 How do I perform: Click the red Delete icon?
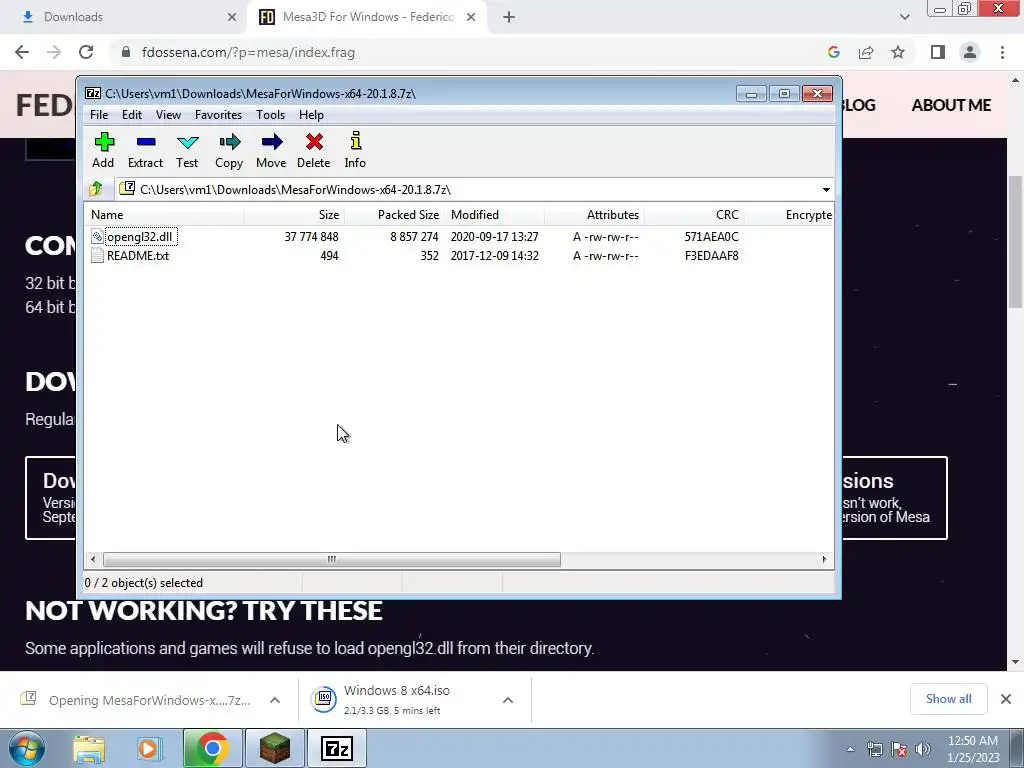click(x=313, y=150)
